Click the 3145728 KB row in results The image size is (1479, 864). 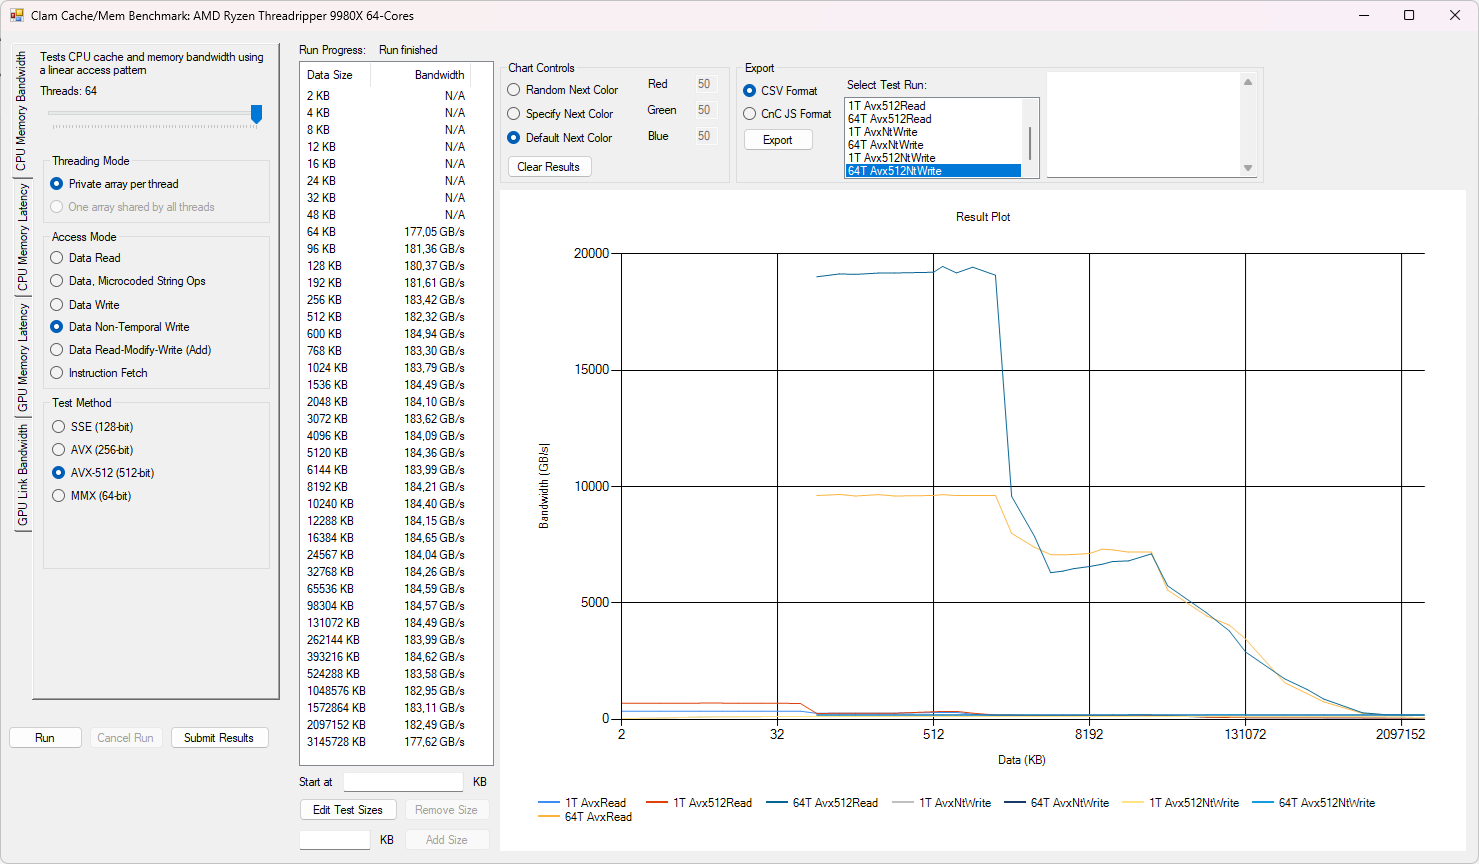pos(386,742)
